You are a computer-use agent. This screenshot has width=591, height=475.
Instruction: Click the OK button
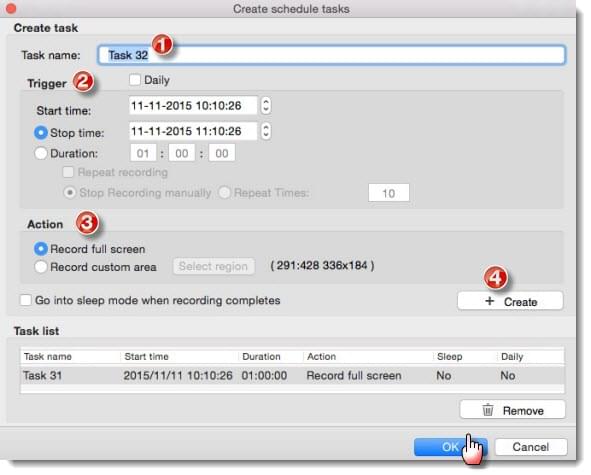tap(450, 447)
